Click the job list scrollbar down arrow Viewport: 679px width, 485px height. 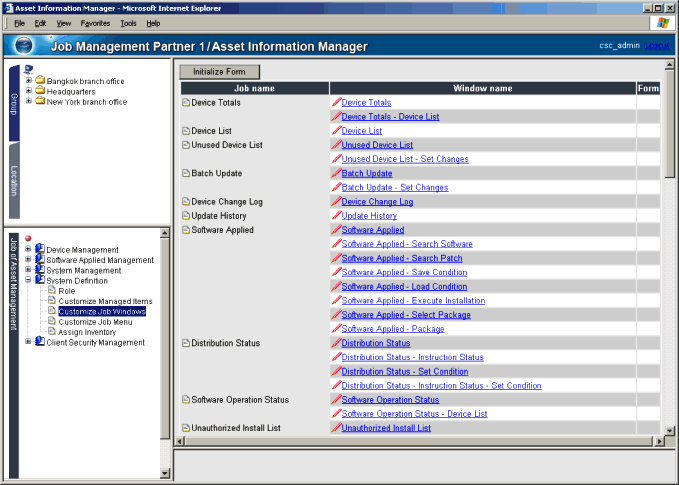point(670,431)
